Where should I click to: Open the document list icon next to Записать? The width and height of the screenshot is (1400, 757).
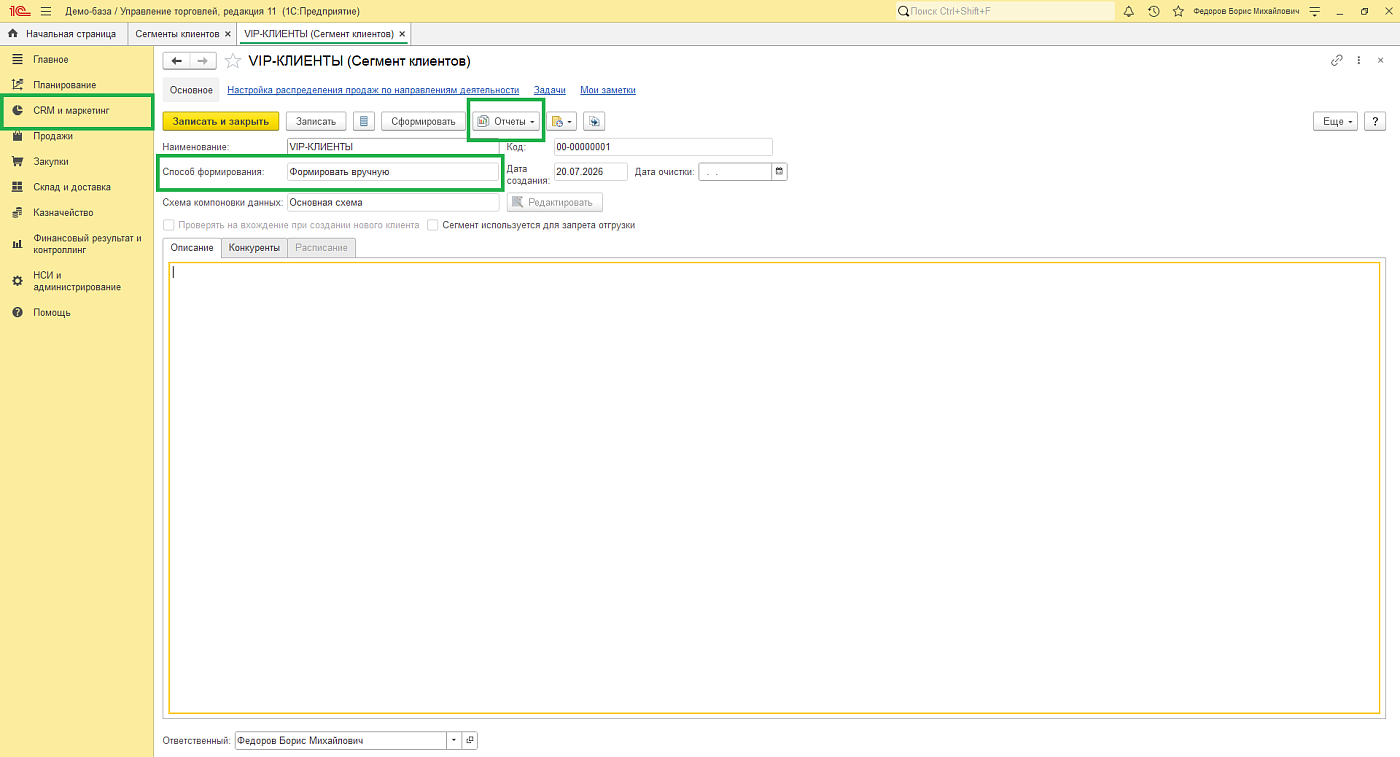(x=364, y=121)
